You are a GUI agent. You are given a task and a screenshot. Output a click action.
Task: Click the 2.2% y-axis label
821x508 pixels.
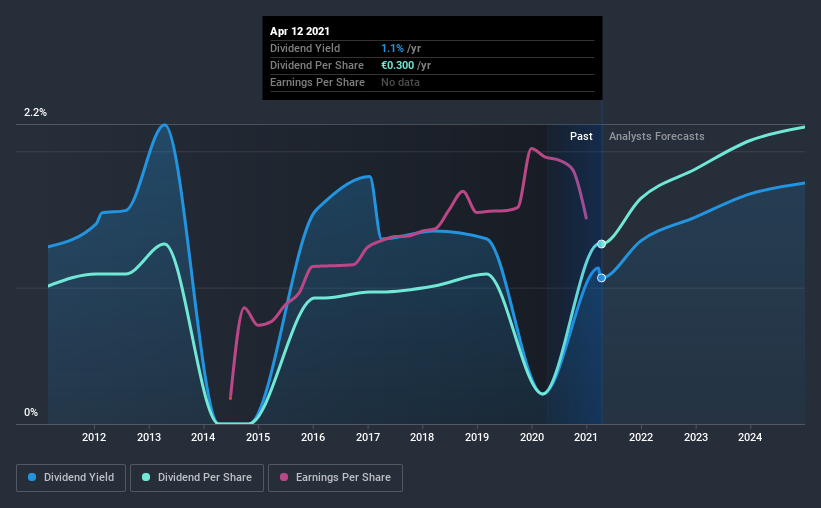coord(36,113)
